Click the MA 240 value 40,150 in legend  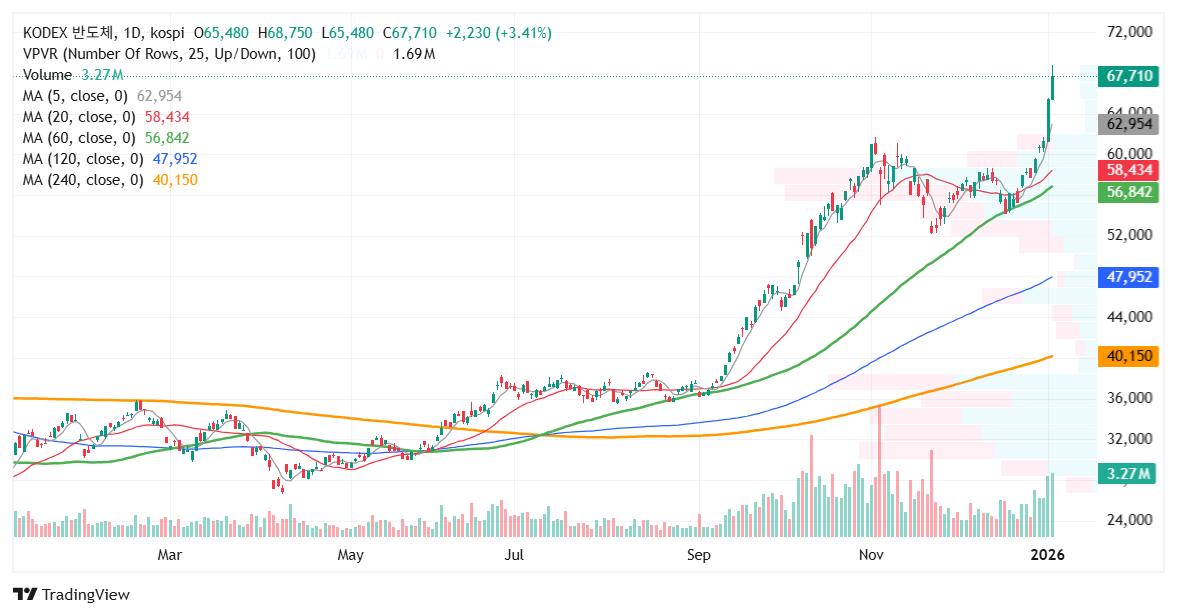click(175, 180)
